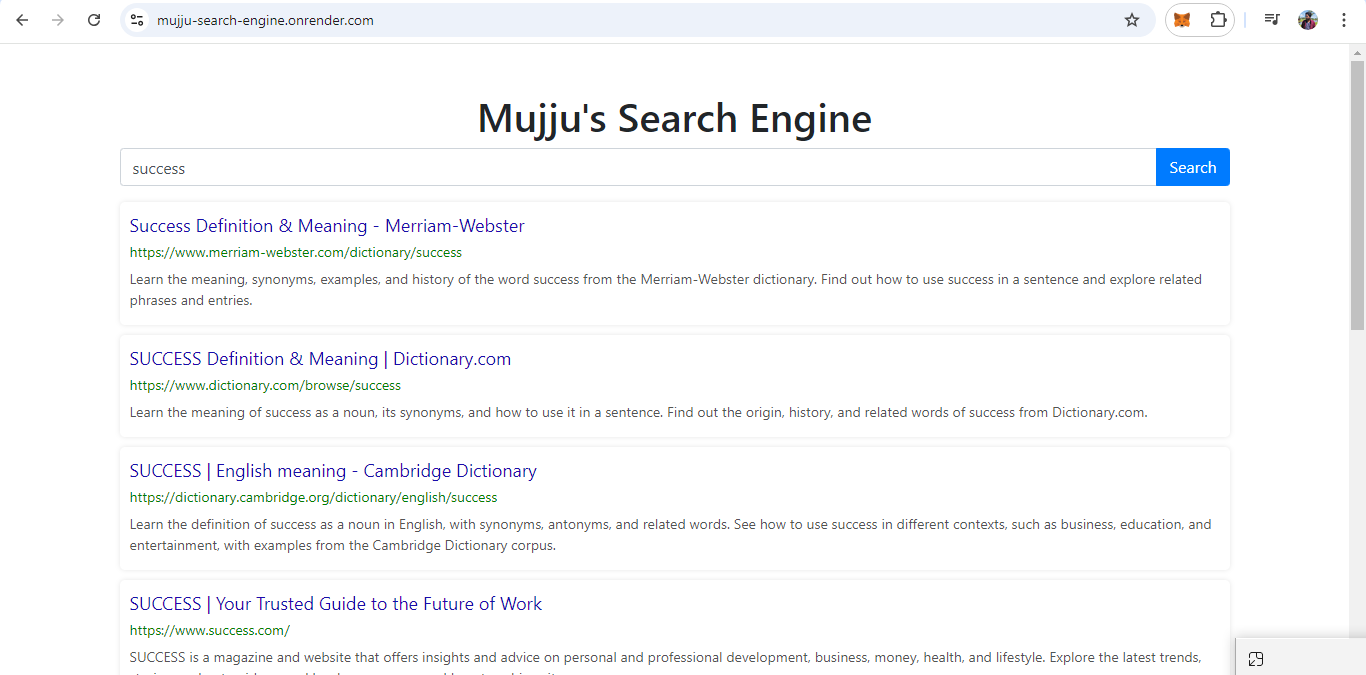Bookmark this page with the star
This screenshot has height=675, width=1366.
pyautogui.click(x=1132, y=20)
